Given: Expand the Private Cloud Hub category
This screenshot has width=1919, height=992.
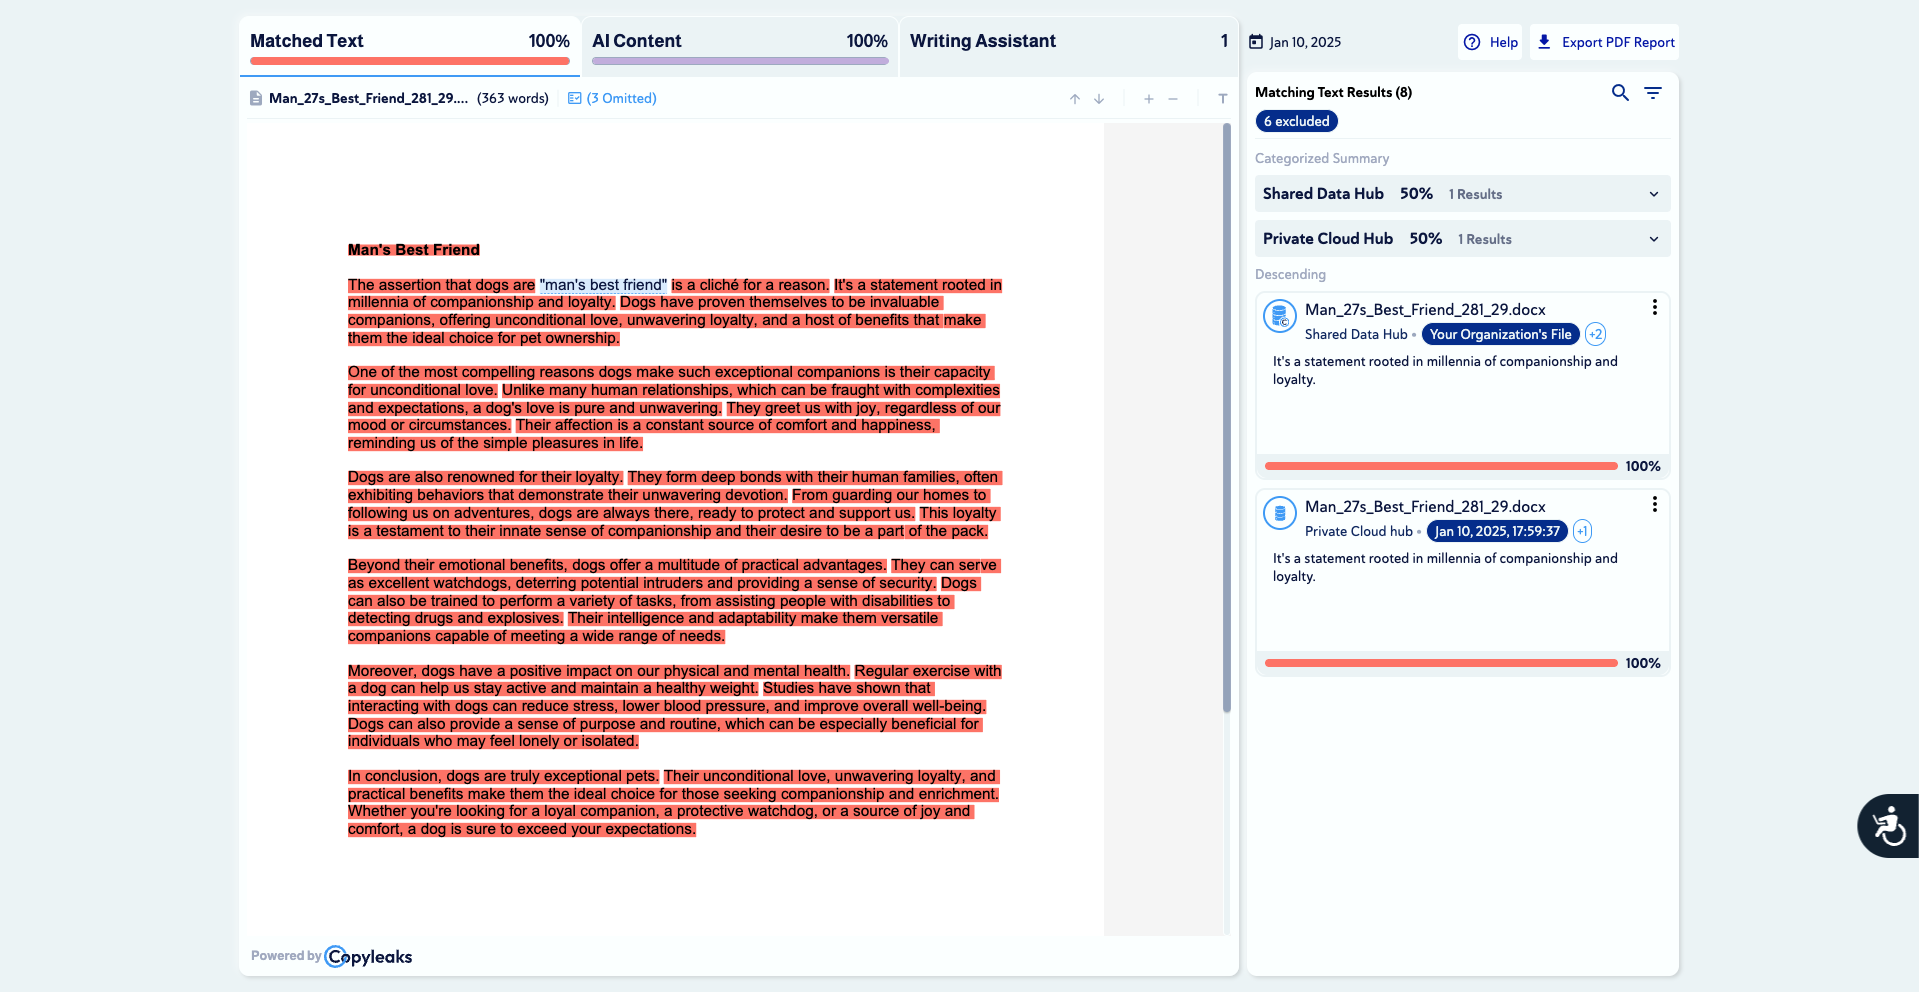Looking at the screenshot, I should (1653, 239).
